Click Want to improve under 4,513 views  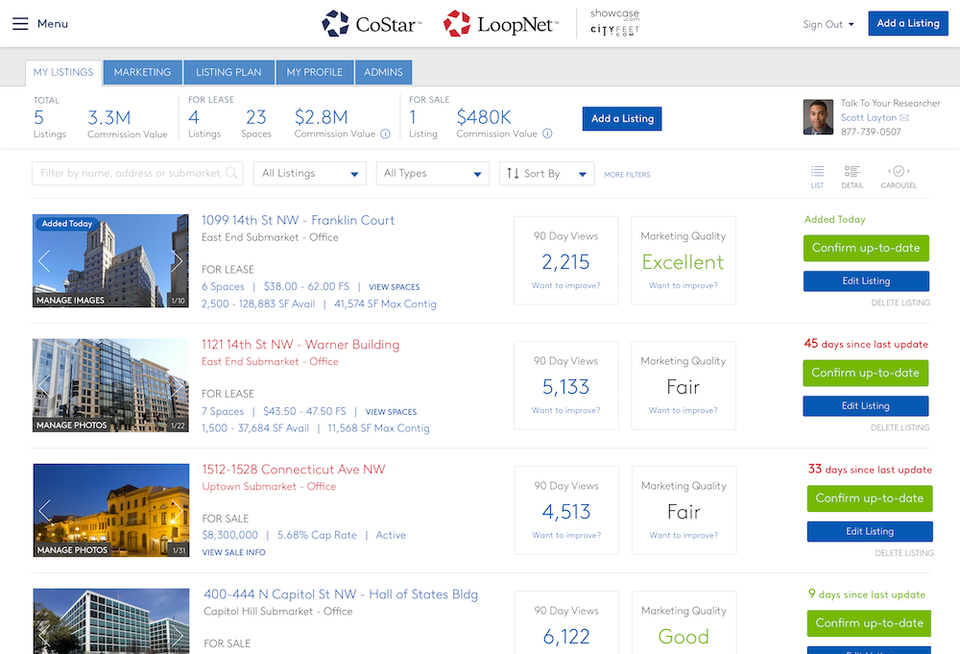(566, 535)
